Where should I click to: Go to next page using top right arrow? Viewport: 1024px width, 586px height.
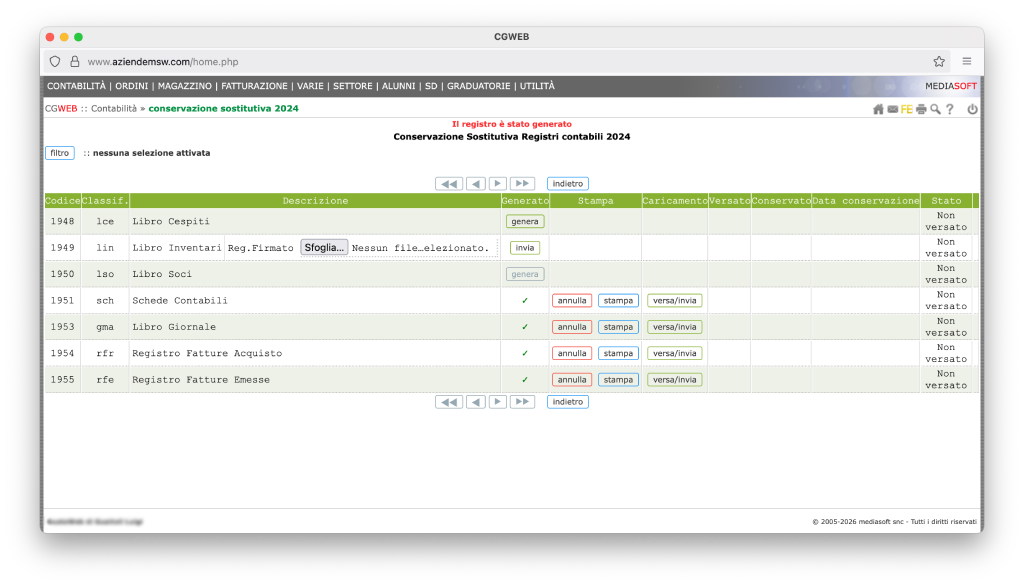[x=498, y=184]
